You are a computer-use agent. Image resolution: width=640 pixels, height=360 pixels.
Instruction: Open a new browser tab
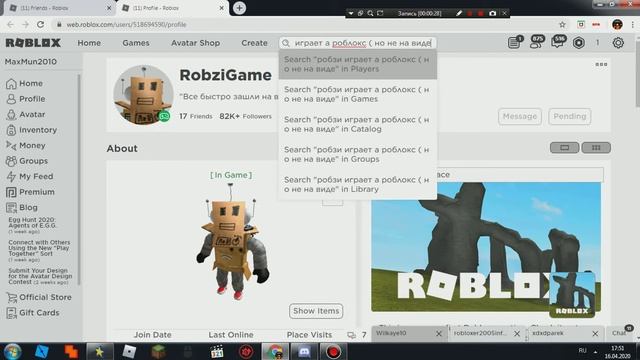[239, 8]
